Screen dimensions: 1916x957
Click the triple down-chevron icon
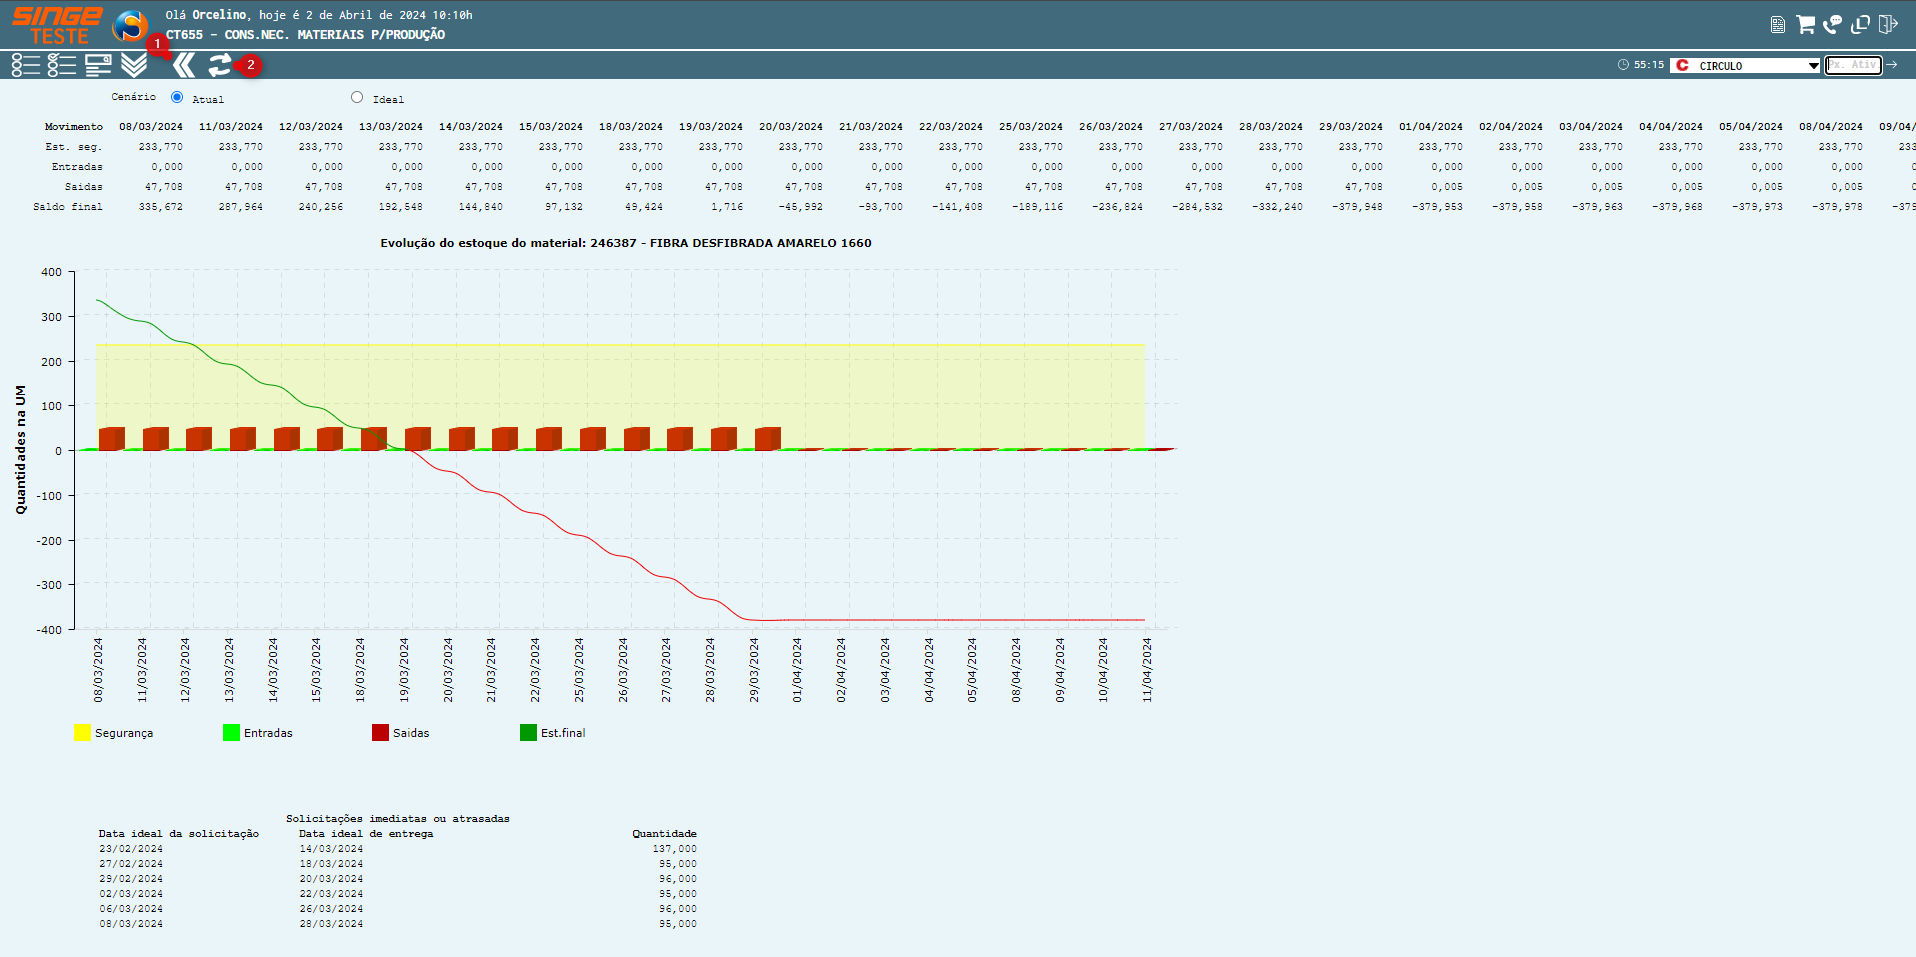click(x=134, y=65)
